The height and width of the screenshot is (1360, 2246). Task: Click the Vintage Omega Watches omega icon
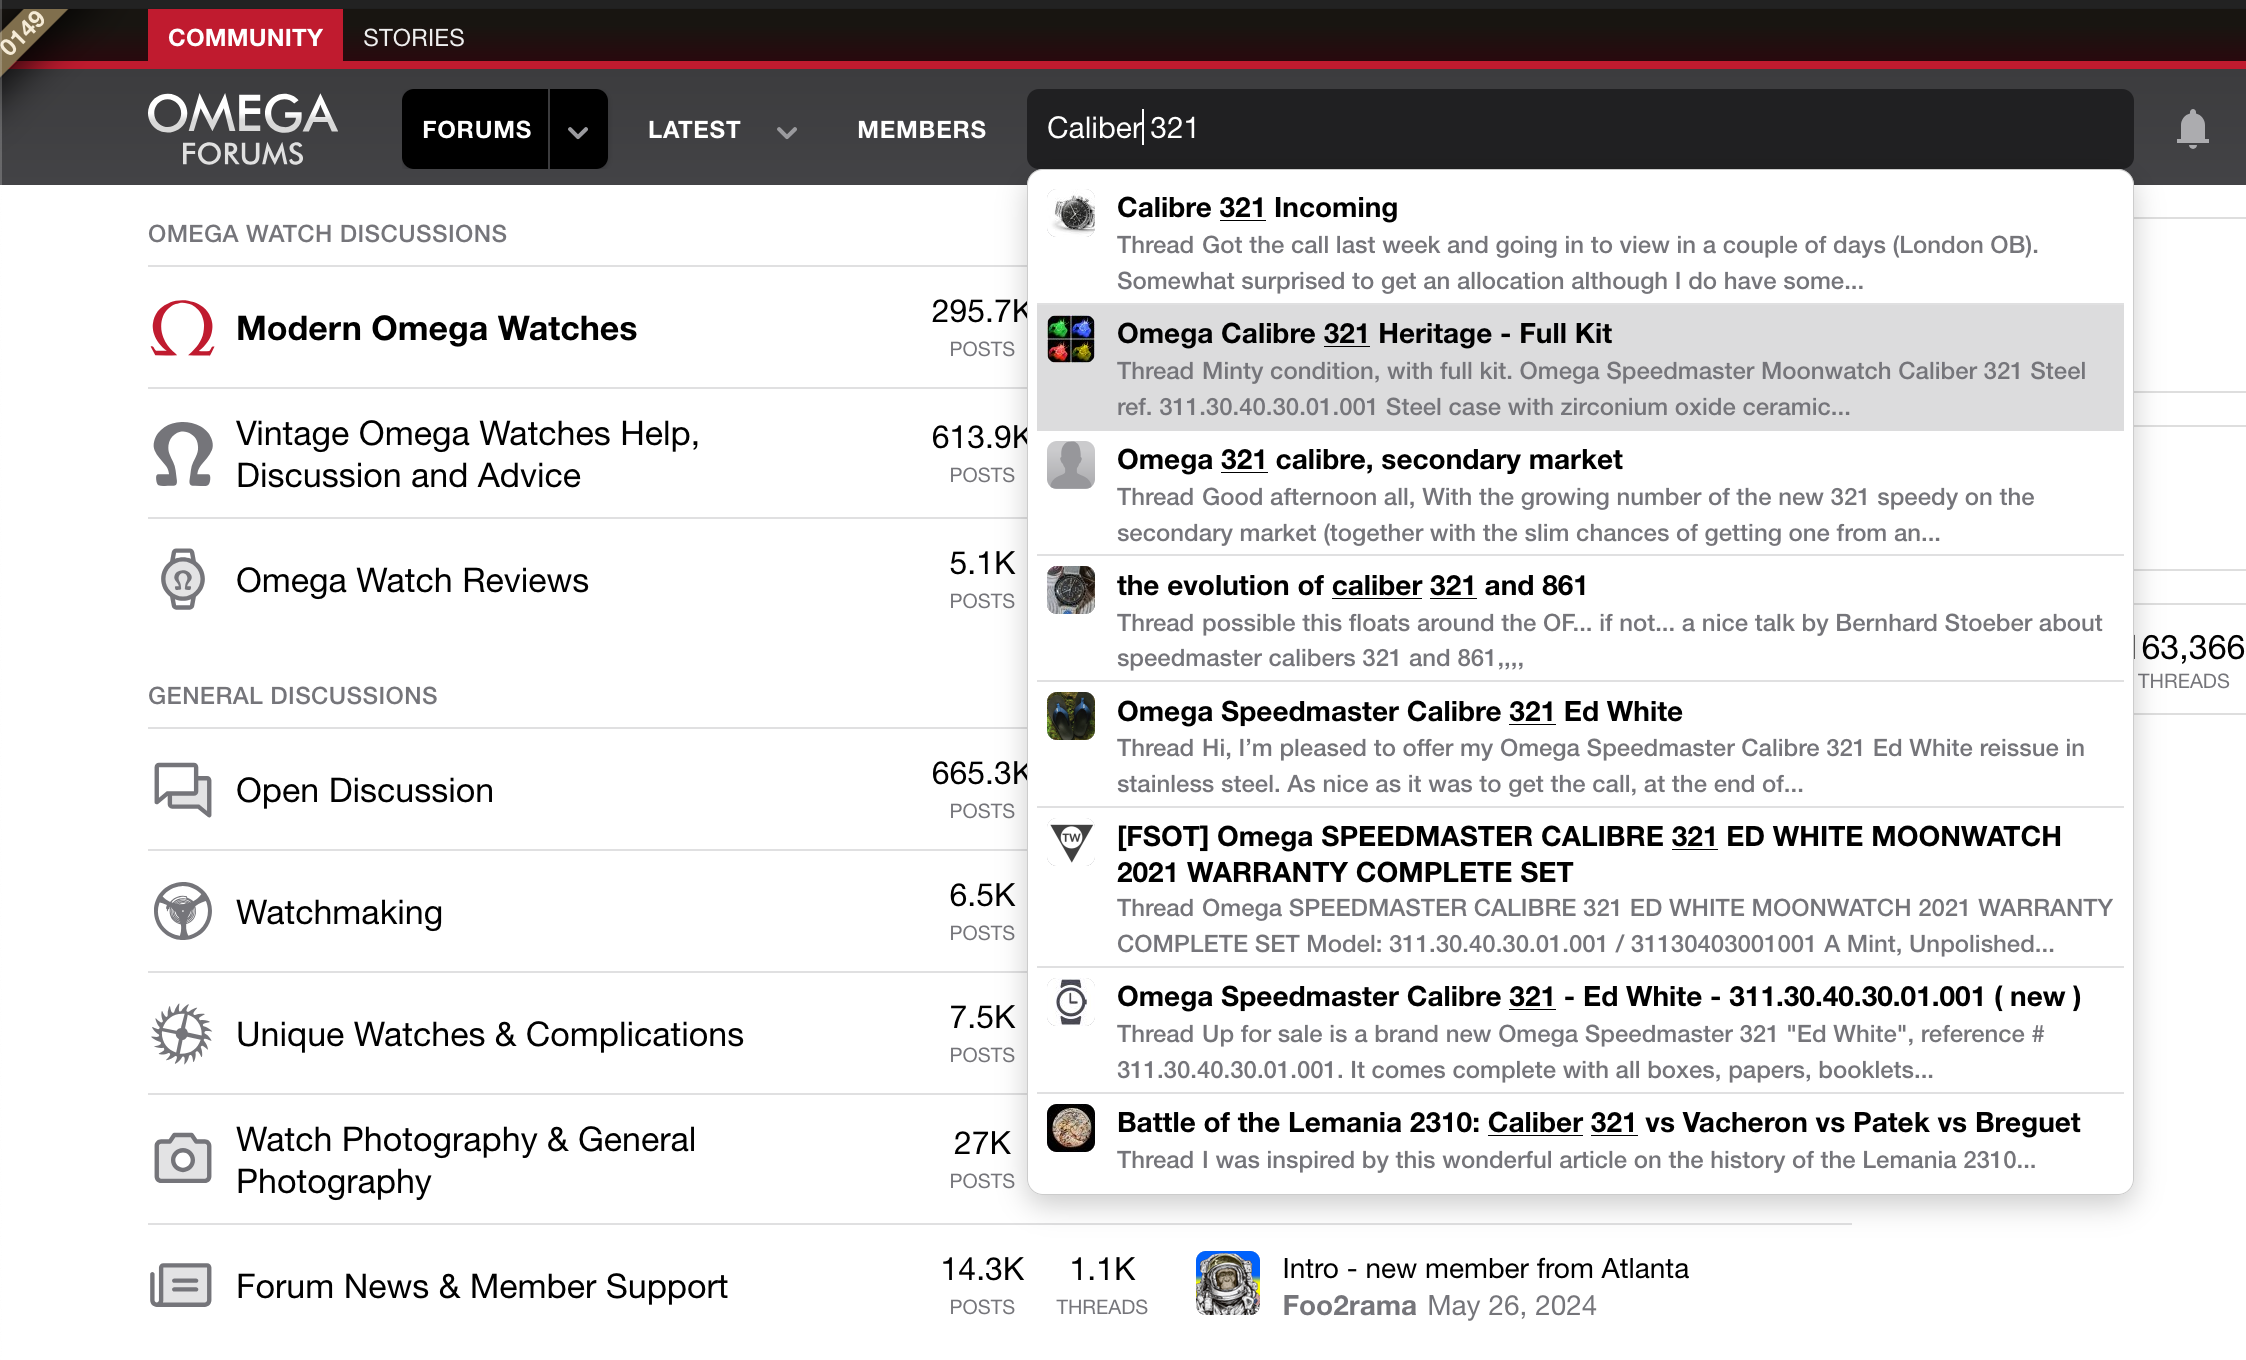click(x=182, y=455)
